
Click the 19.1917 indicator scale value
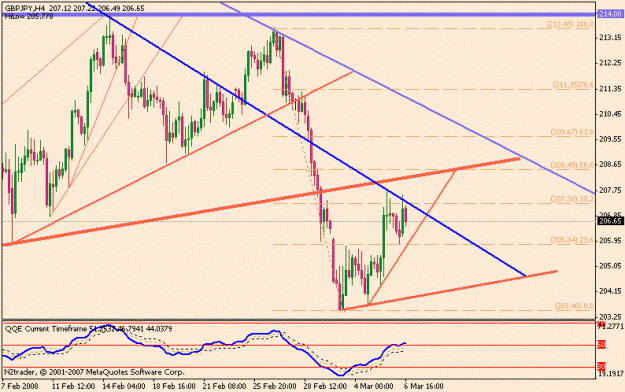click(610, 374)
